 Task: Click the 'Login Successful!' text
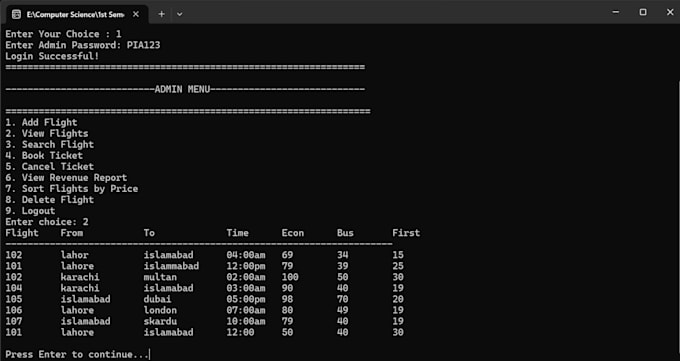click(x=52, y=56)
